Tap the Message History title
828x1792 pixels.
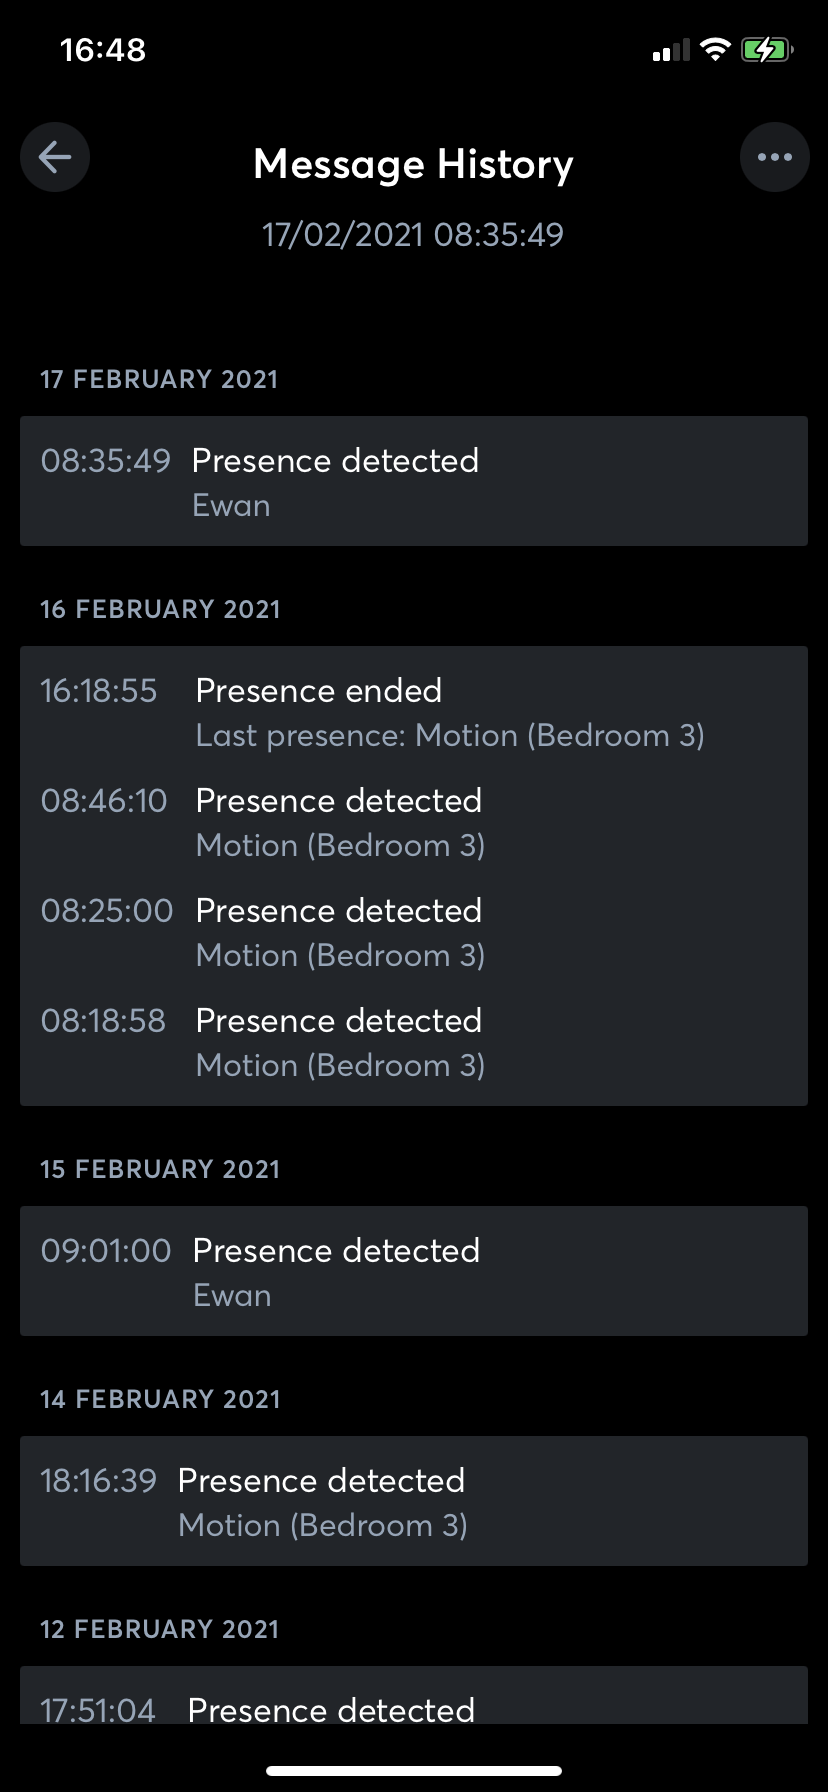point(413,164)
